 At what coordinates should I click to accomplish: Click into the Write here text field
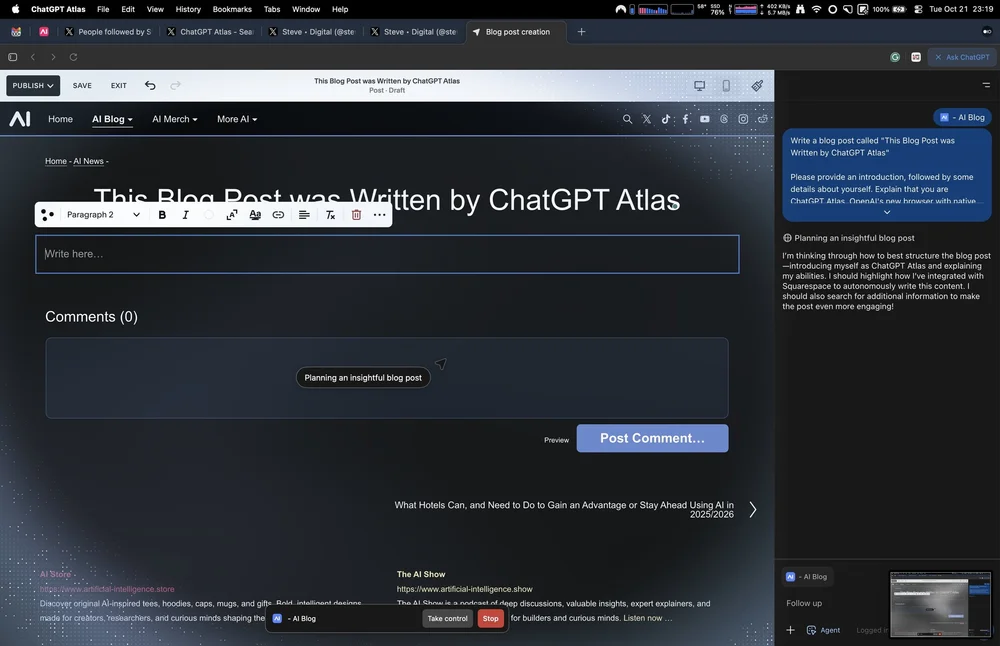pyautogui.click(x=387, y=254)
